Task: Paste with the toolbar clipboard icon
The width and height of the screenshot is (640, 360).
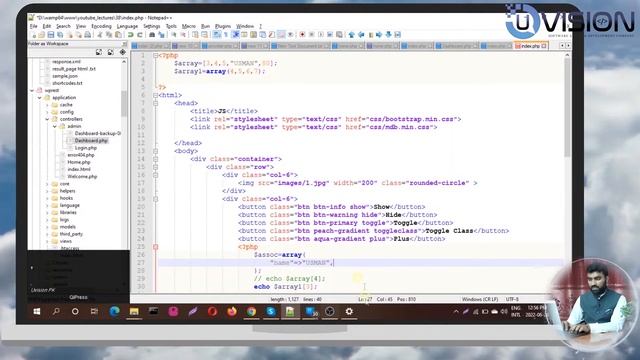Action: pyautogui.click(x=118, y=35)
